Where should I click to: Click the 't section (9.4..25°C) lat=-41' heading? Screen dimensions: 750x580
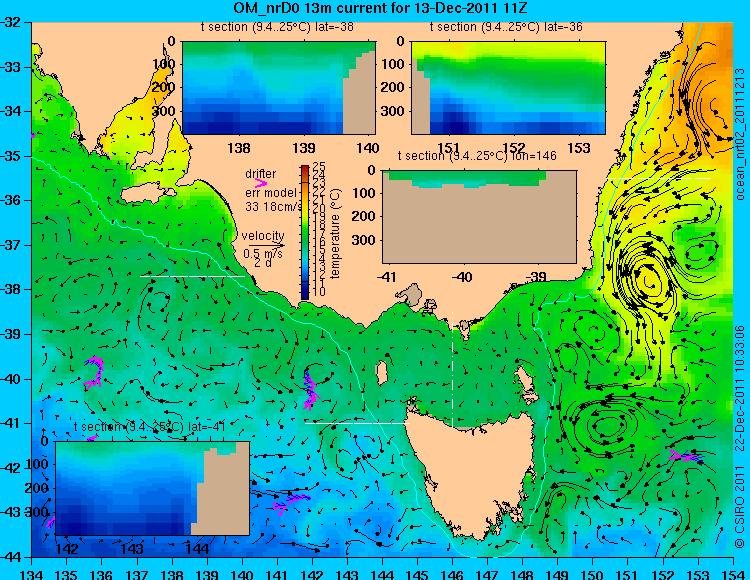tap(149, 426)
